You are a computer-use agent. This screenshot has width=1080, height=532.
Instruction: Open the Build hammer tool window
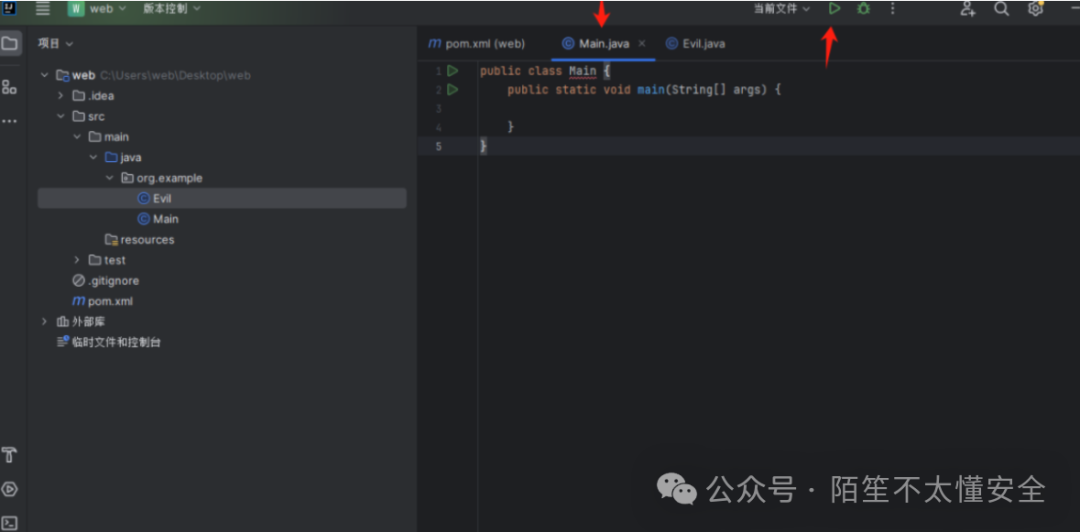(x=10, y=456)
